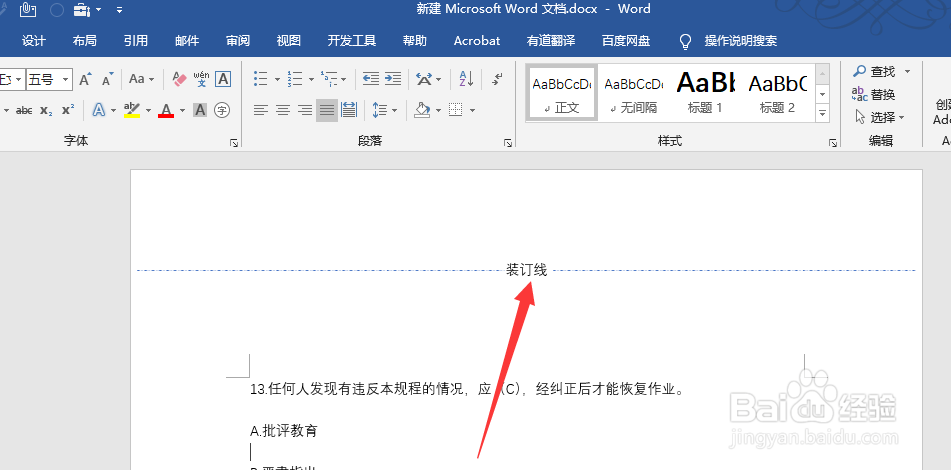Align text to the left
Screen dimensions: 951x470
coord(261,110)
